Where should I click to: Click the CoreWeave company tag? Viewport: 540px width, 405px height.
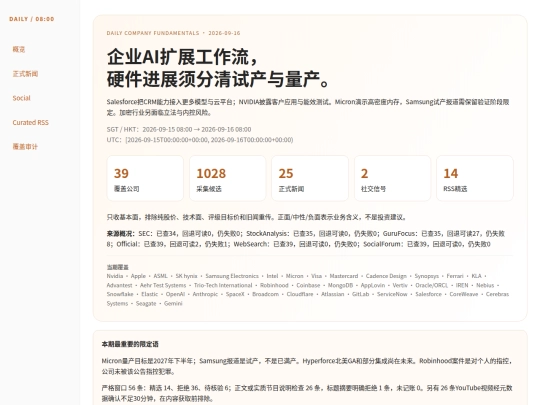pos(464,294)
